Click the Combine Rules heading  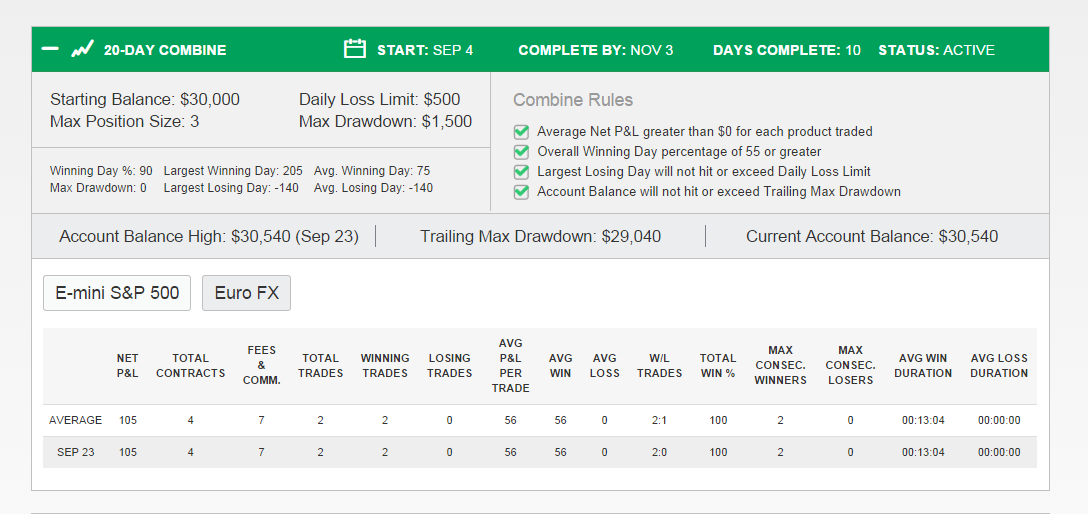coord(573,100)
